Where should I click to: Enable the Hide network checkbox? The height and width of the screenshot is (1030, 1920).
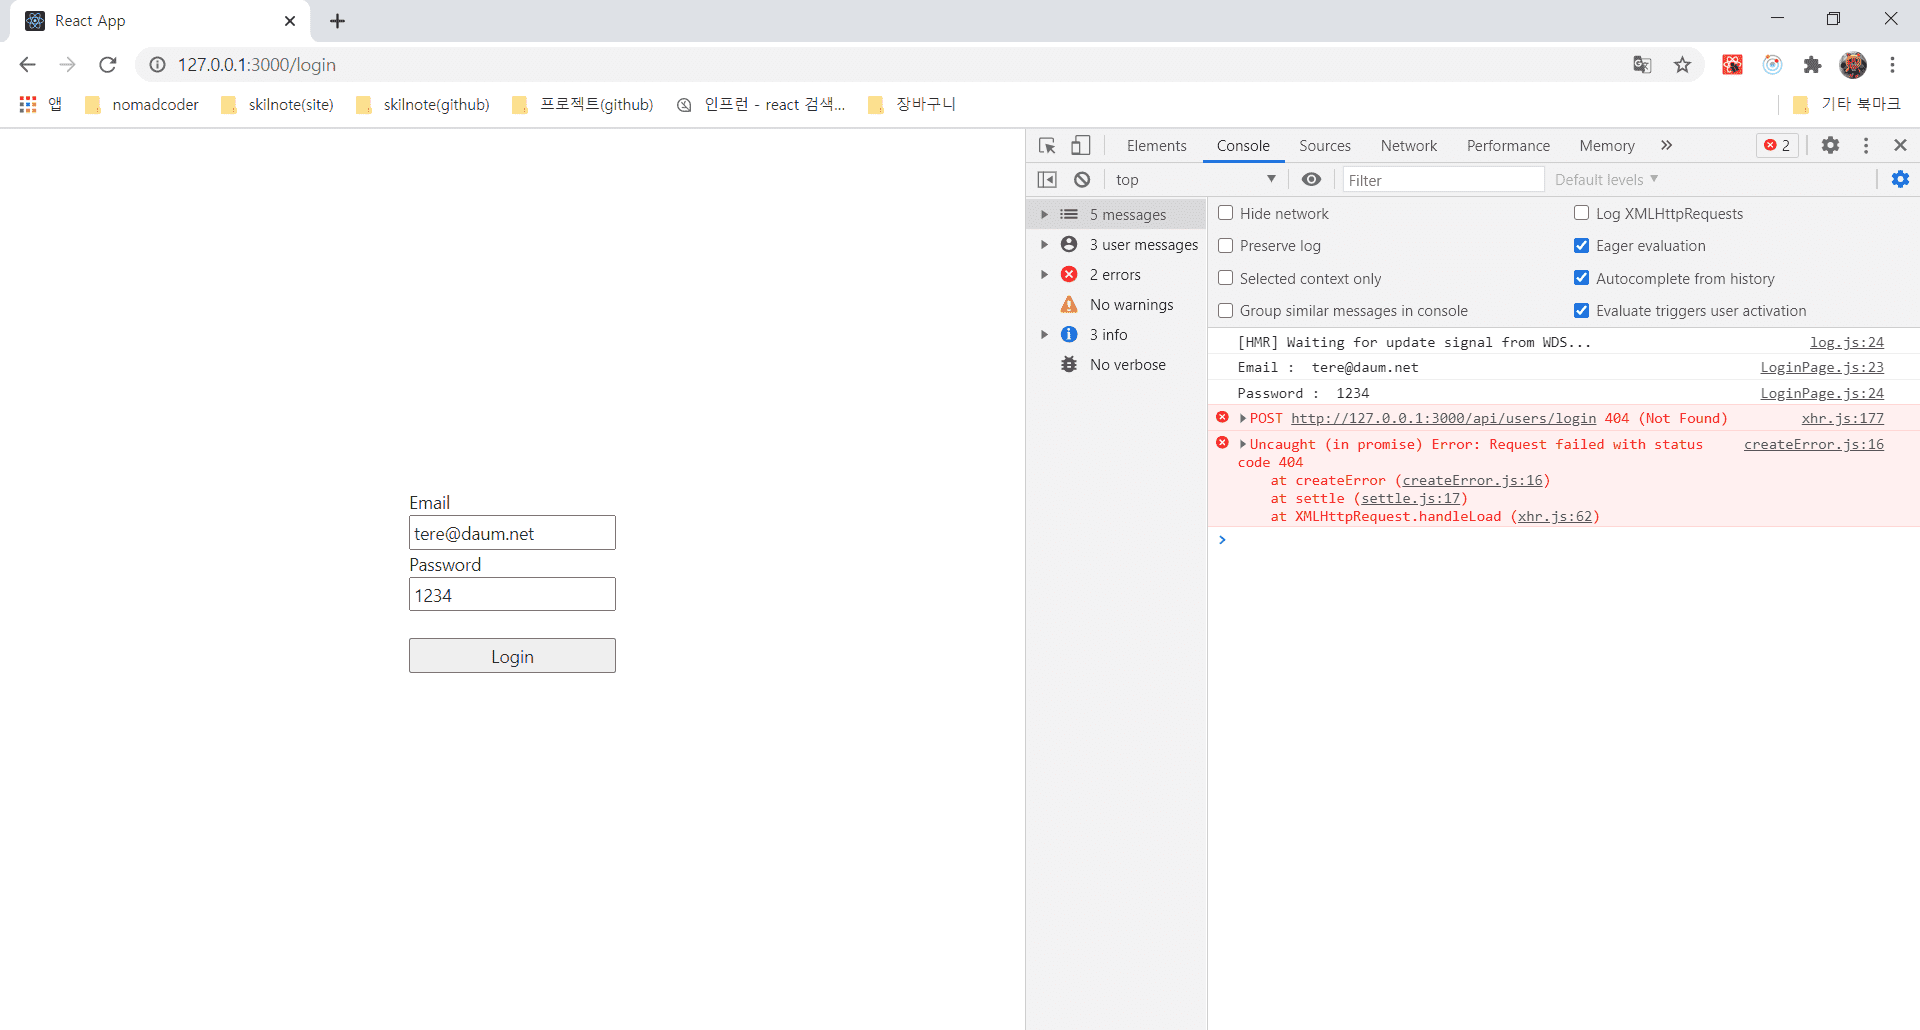pyautogui.click(x=1225, y=213)
